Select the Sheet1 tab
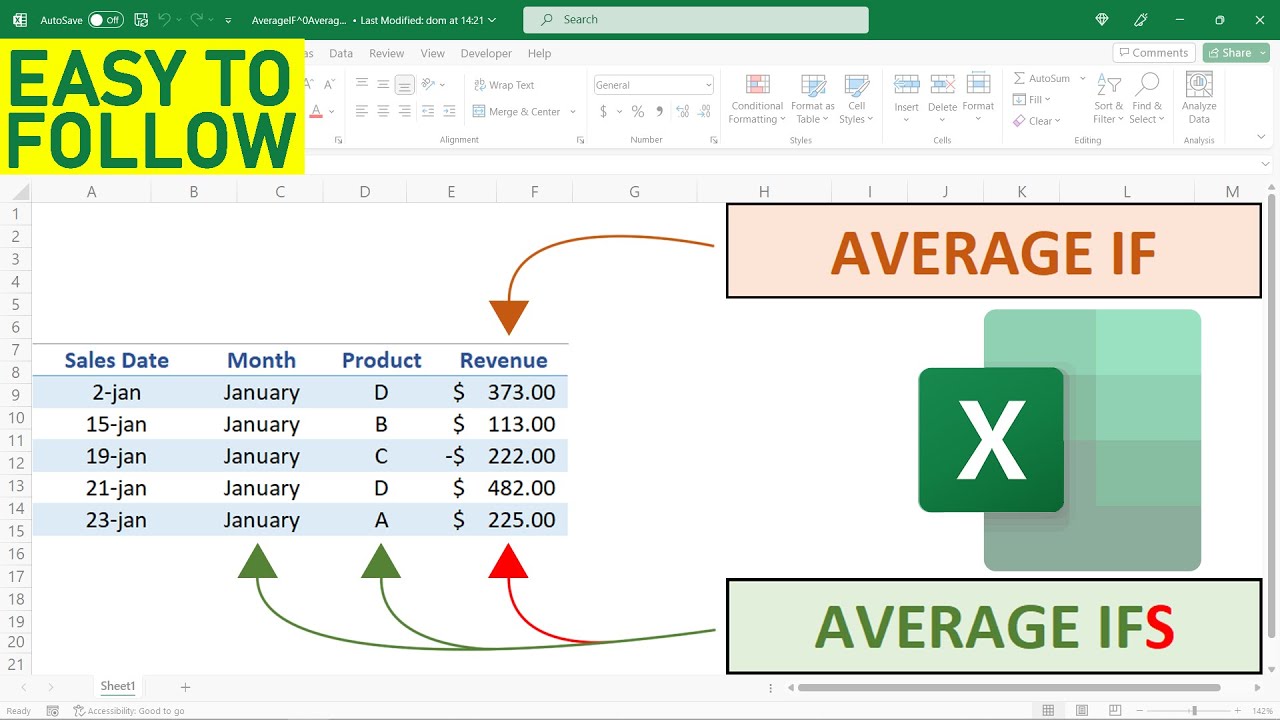Screen dimensions: 1280x720 [x=117, y=687]
